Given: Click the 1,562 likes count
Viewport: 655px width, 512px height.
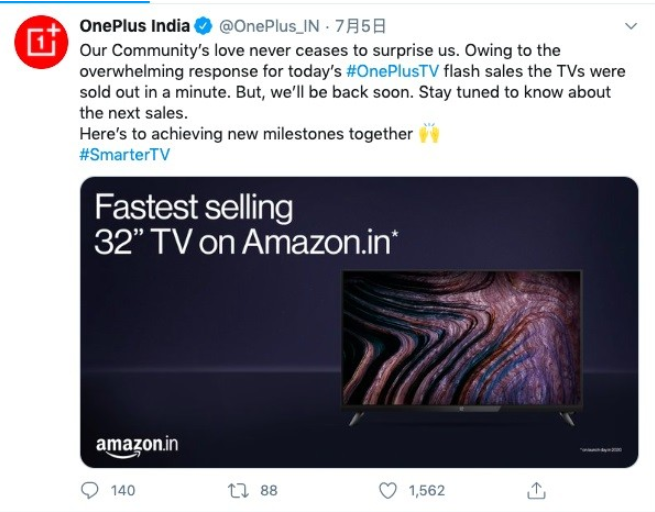Looking at the screenshot, I should [x=428, y=490].
